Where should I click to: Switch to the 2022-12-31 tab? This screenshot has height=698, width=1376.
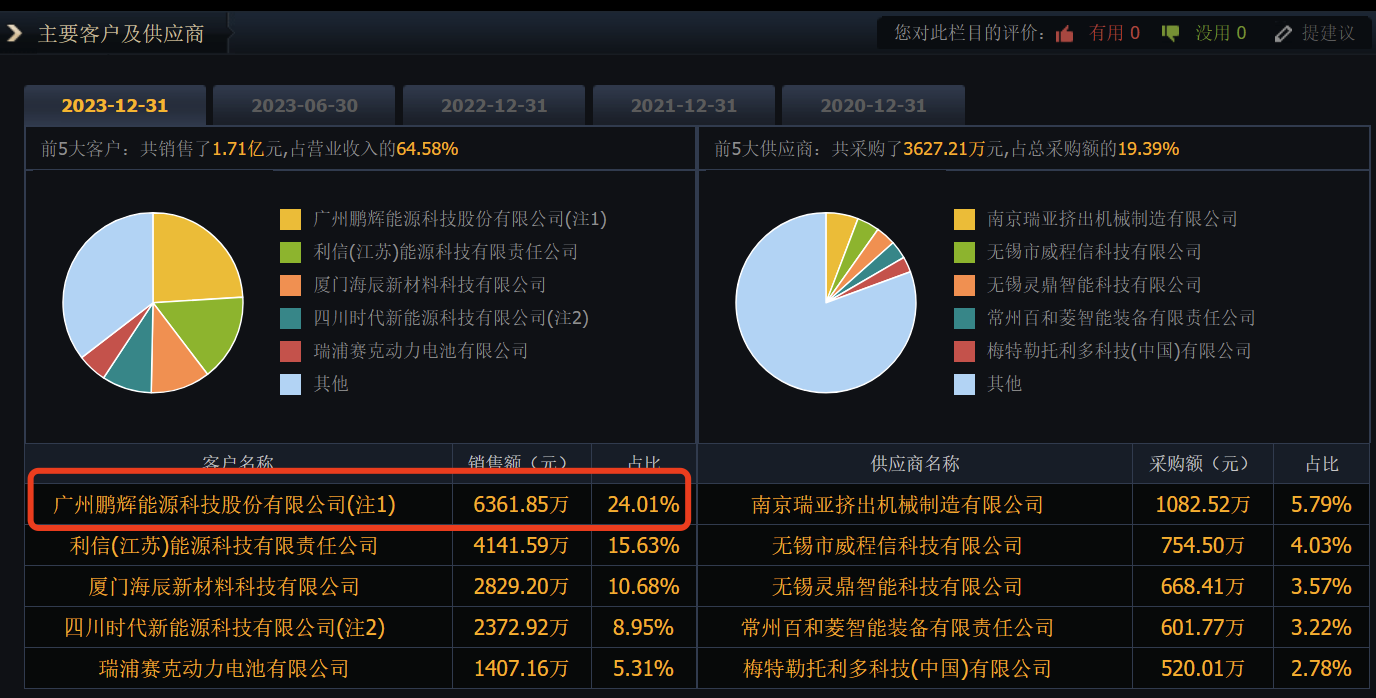point(494,106)
